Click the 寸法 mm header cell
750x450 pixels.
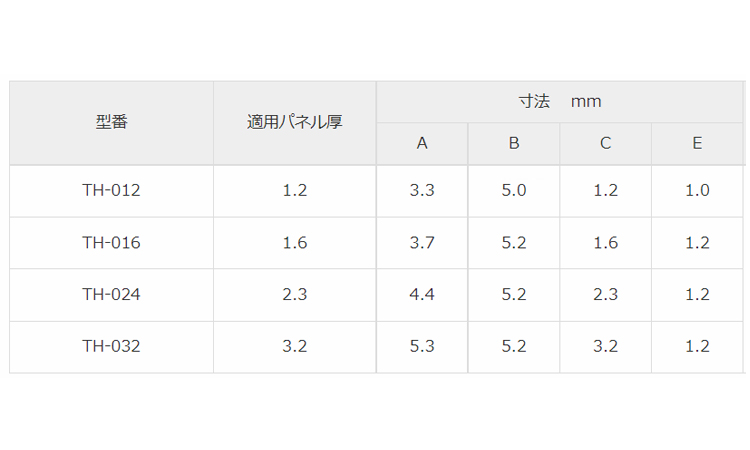pyautogui.click(x=560, y=102)
